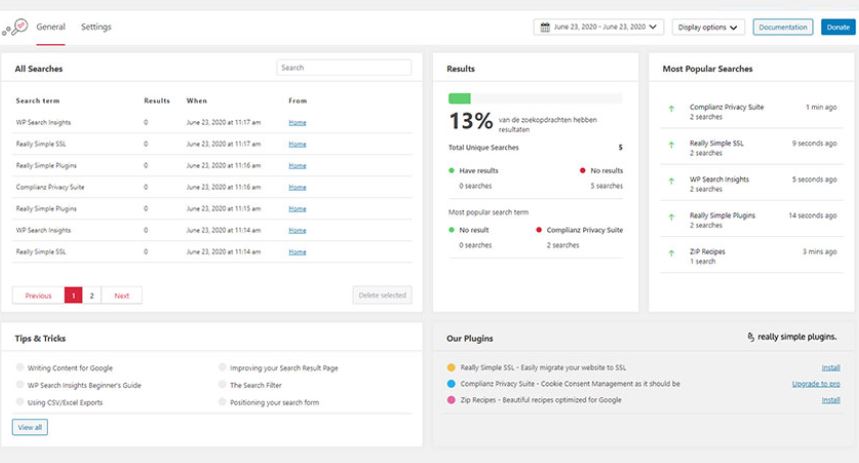Open the Documentation button
The image size is (859, 463).
(783, 27)
